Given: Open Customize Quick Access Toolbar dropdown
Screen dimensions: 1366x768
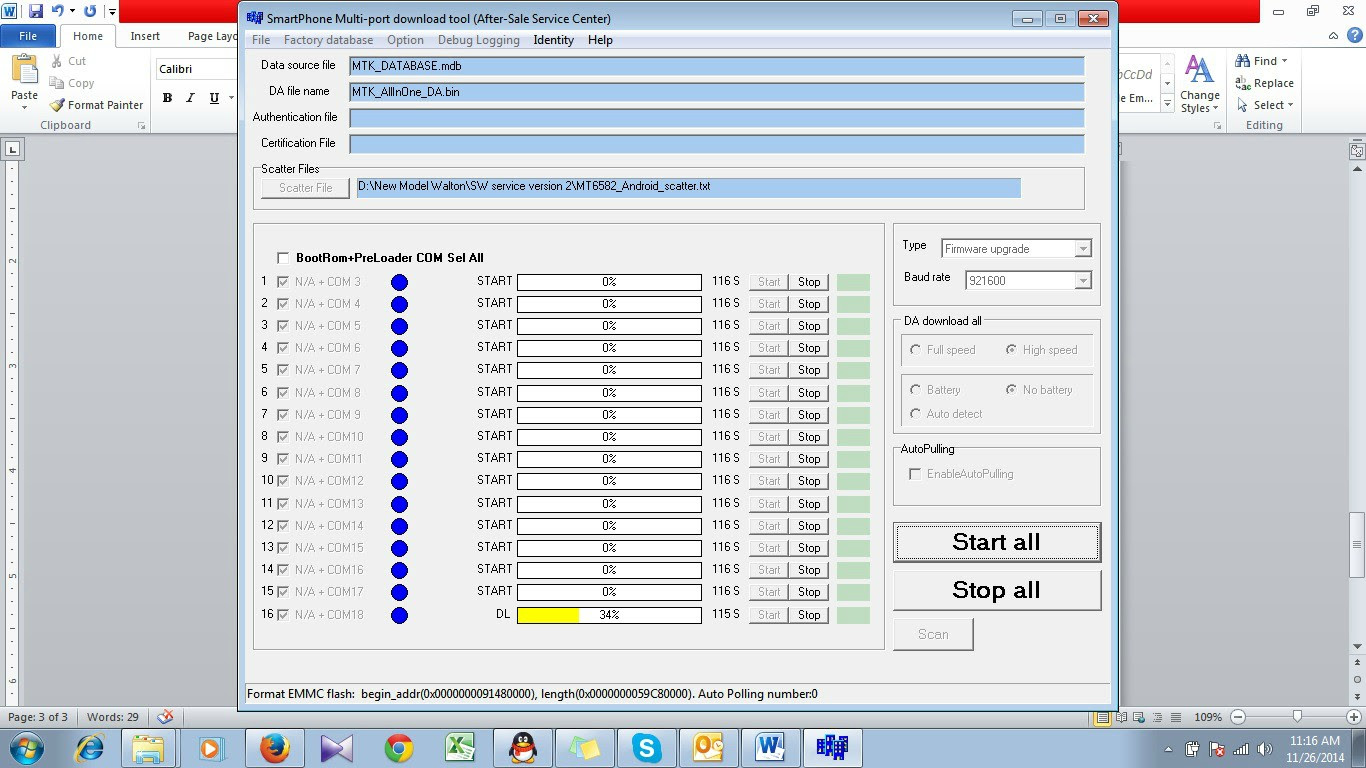Looking at the screenshot, I should point(111,12).
